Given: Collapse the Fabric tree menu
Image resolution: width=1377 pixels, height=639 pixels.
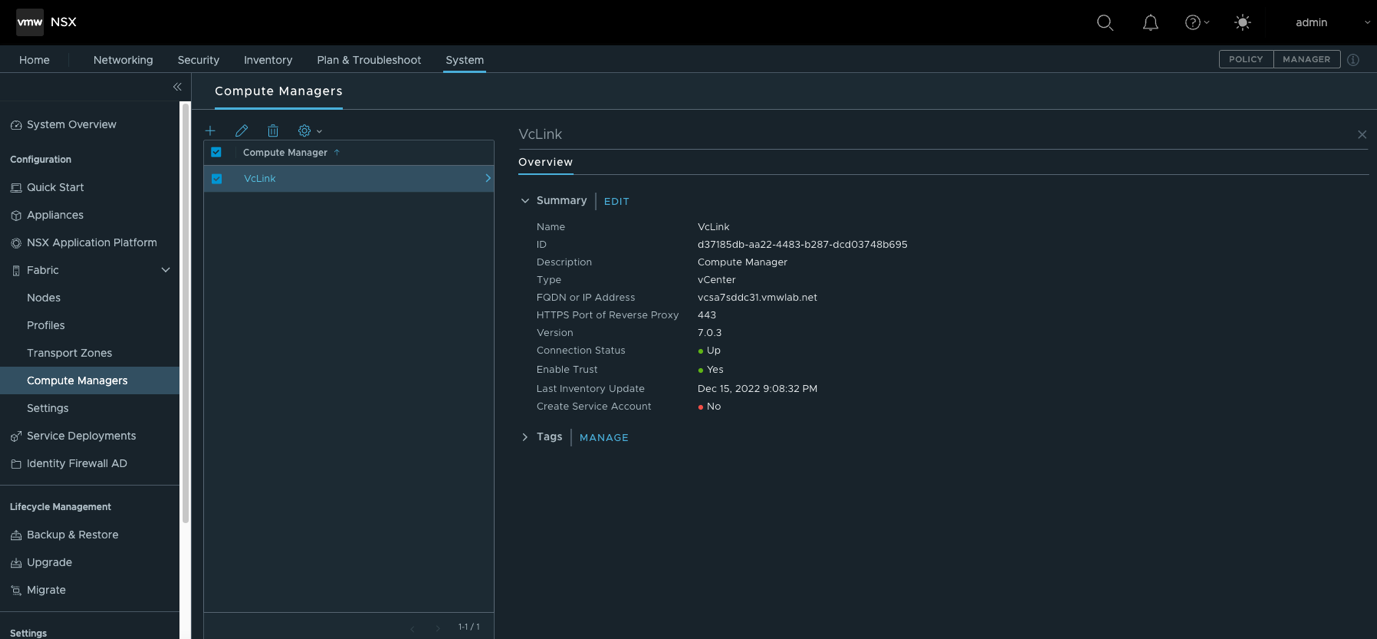Looking at the screenshot, I should (x=166, y=270).
